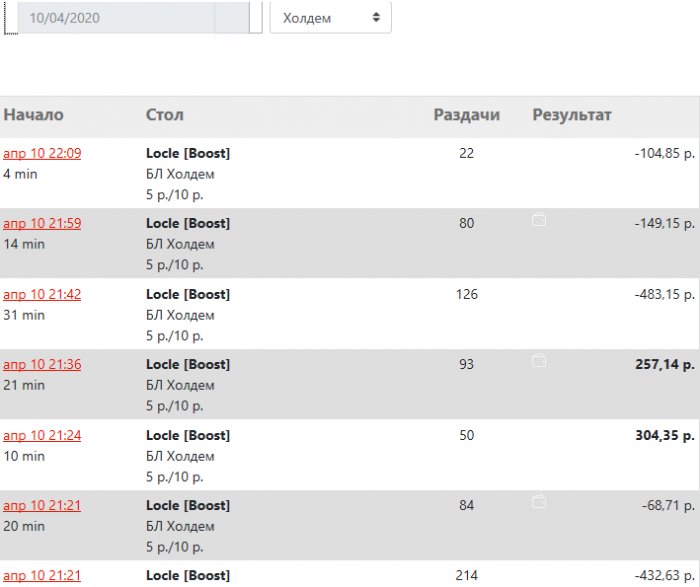Open the 21:21 session link lasting 20 min

click(42, 505)
